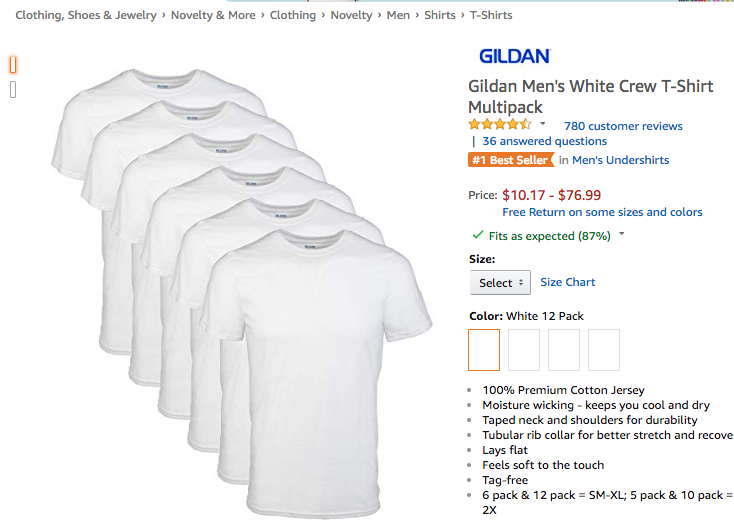
Task: Select the first image thumbnail at left
Action: click(x=13, y=65)
